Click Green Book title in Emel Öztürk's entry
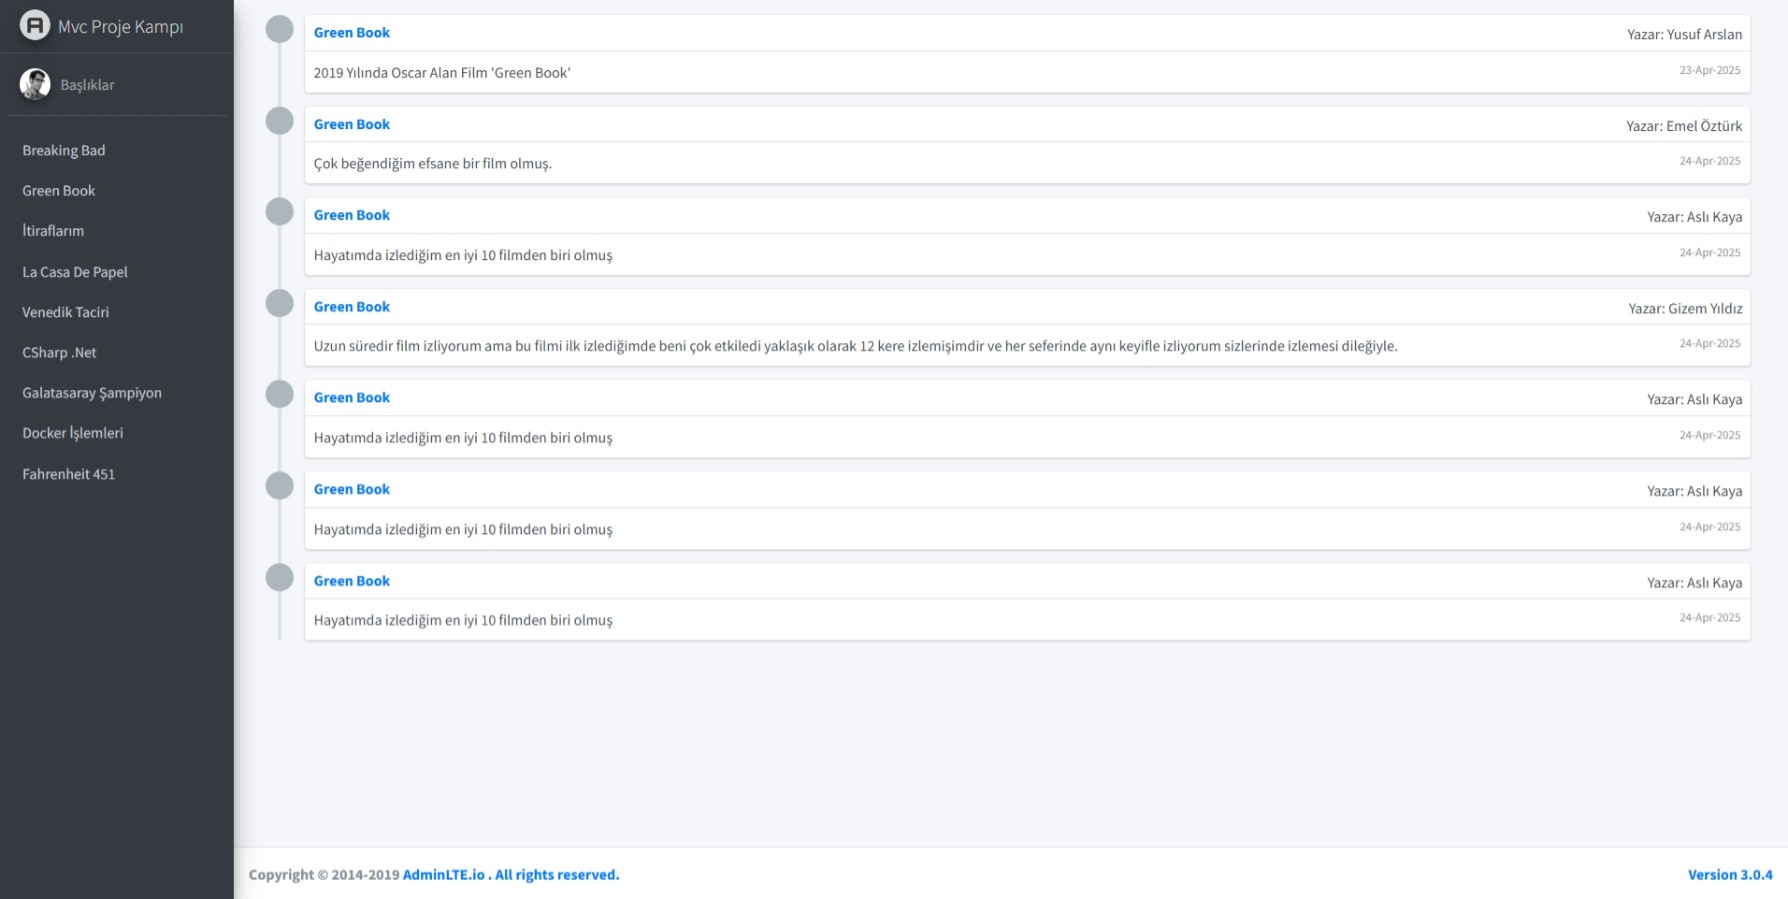This screenshot has width=1788, height=899. point(352,124)
